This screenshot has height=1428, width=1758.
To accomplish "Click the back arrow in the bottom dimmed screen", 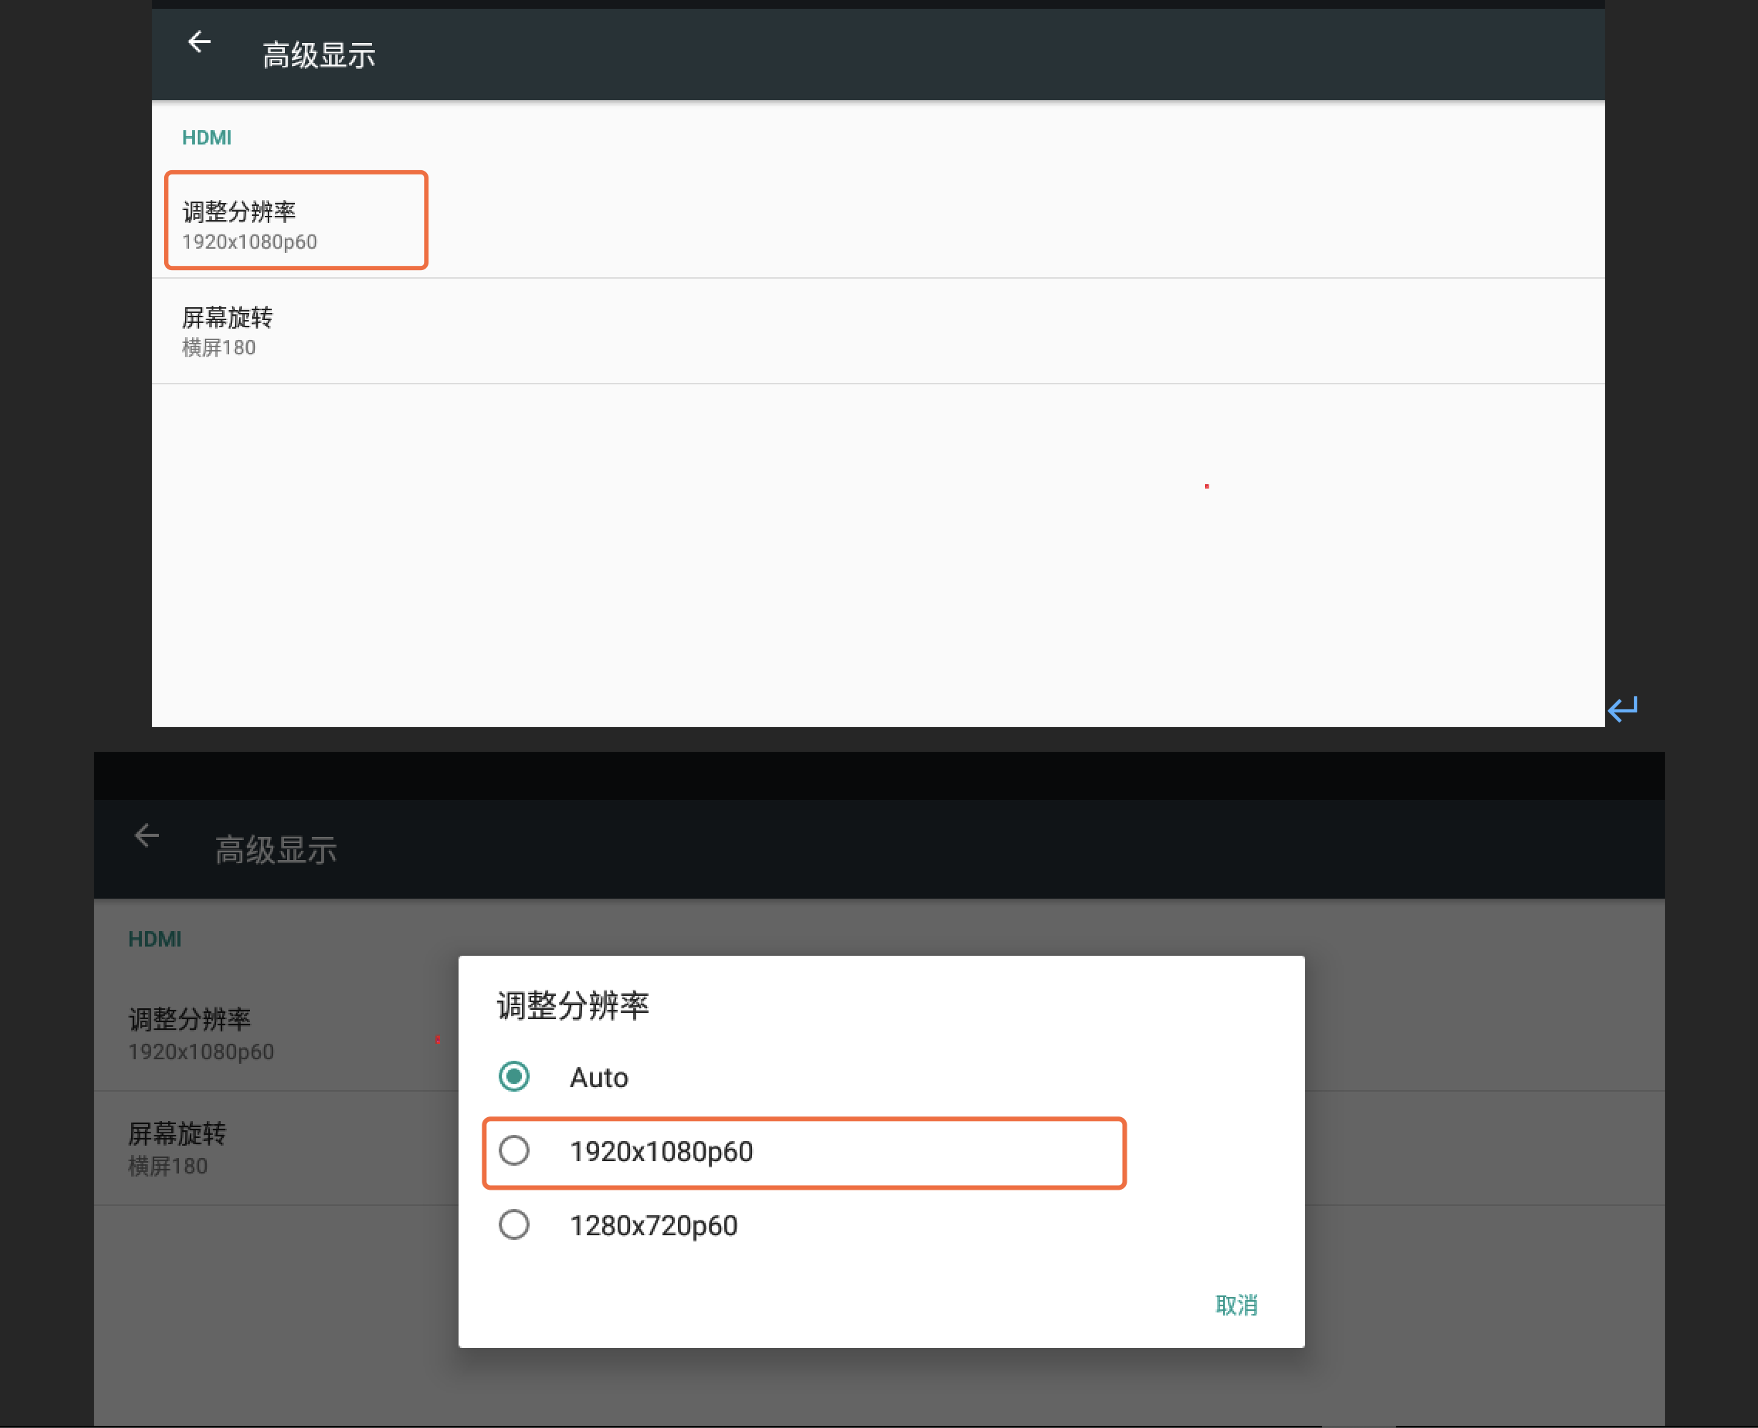I will 147,836.
